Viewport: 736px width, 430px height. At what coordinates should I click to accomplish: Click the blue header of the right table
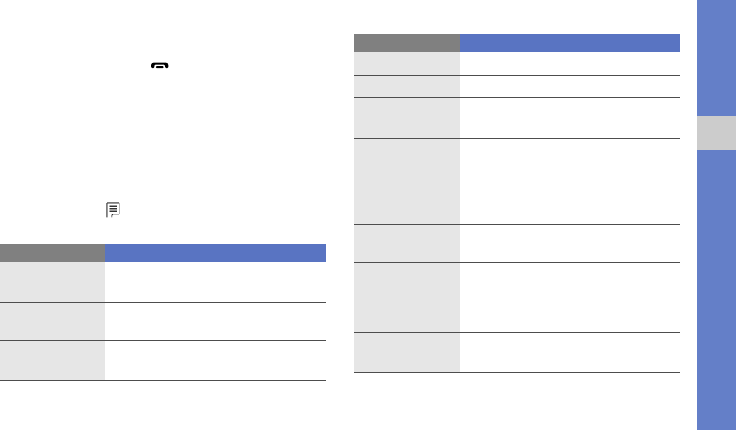[570, 43]
